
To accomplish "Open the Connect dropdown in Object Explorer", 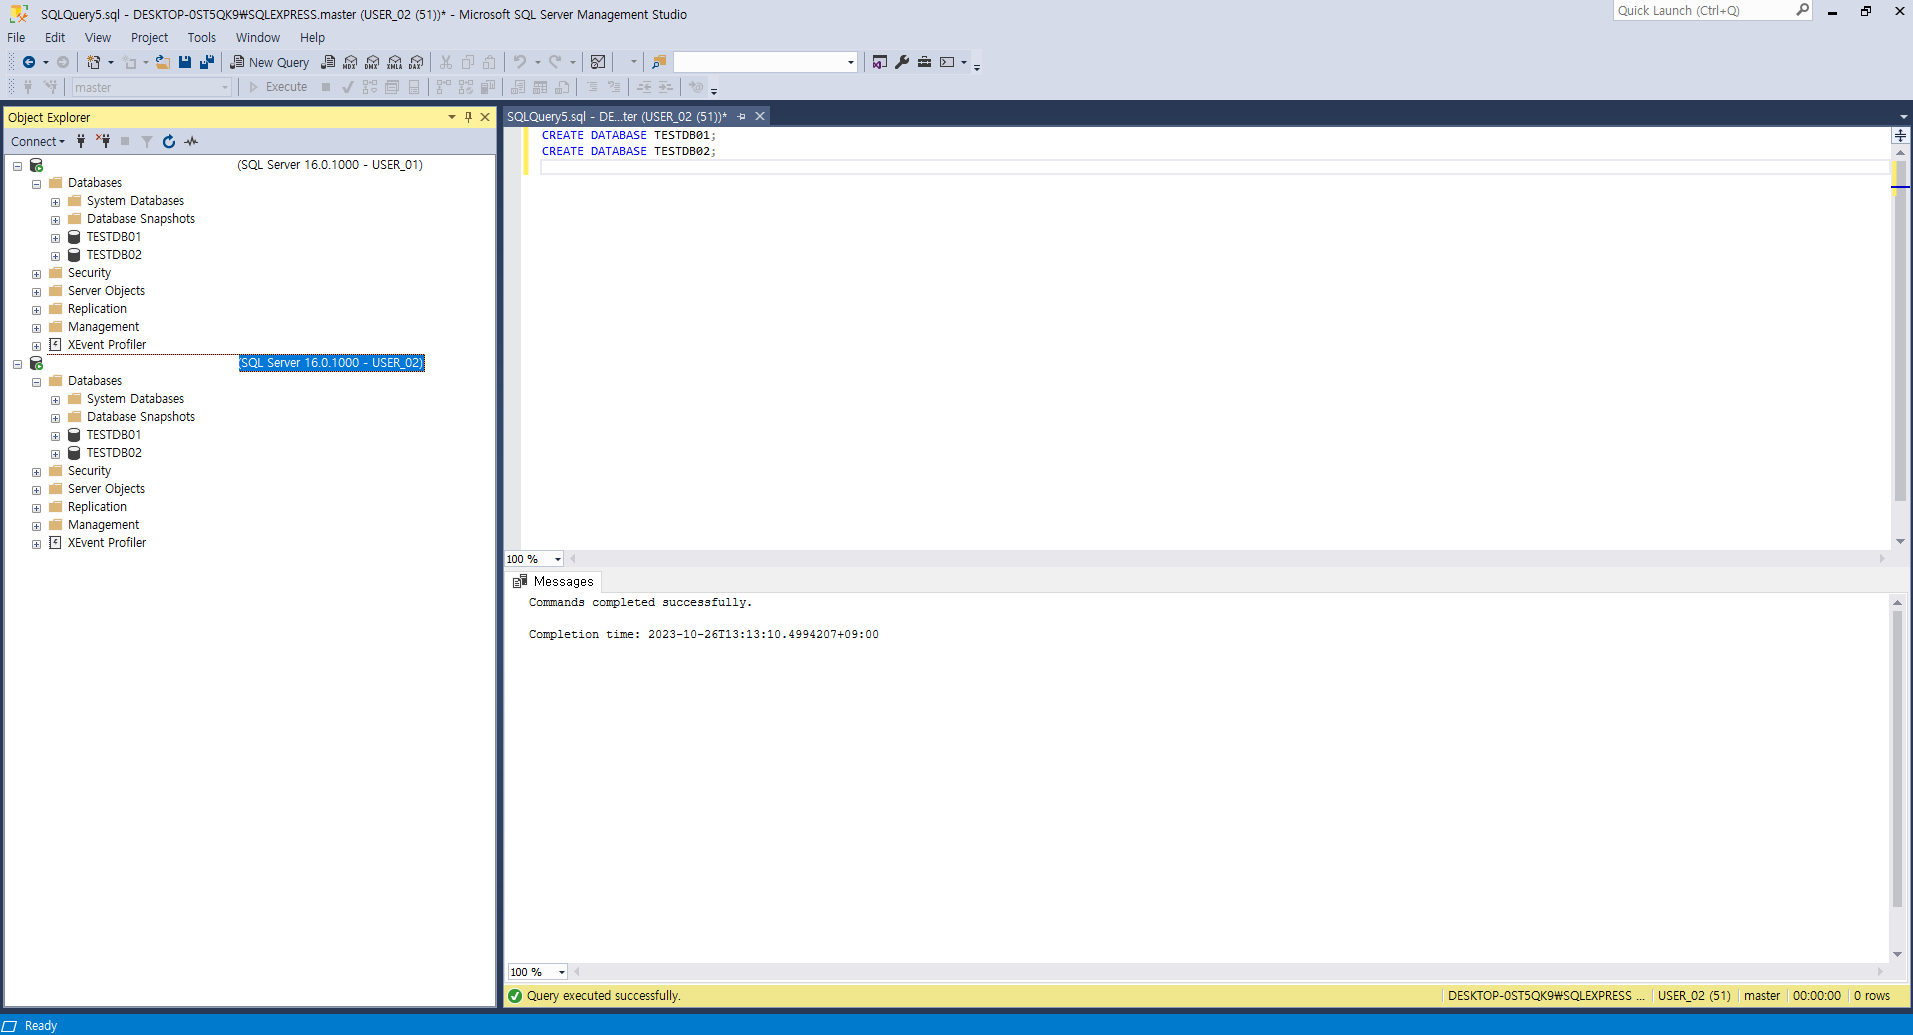I will tap(38, 141).
